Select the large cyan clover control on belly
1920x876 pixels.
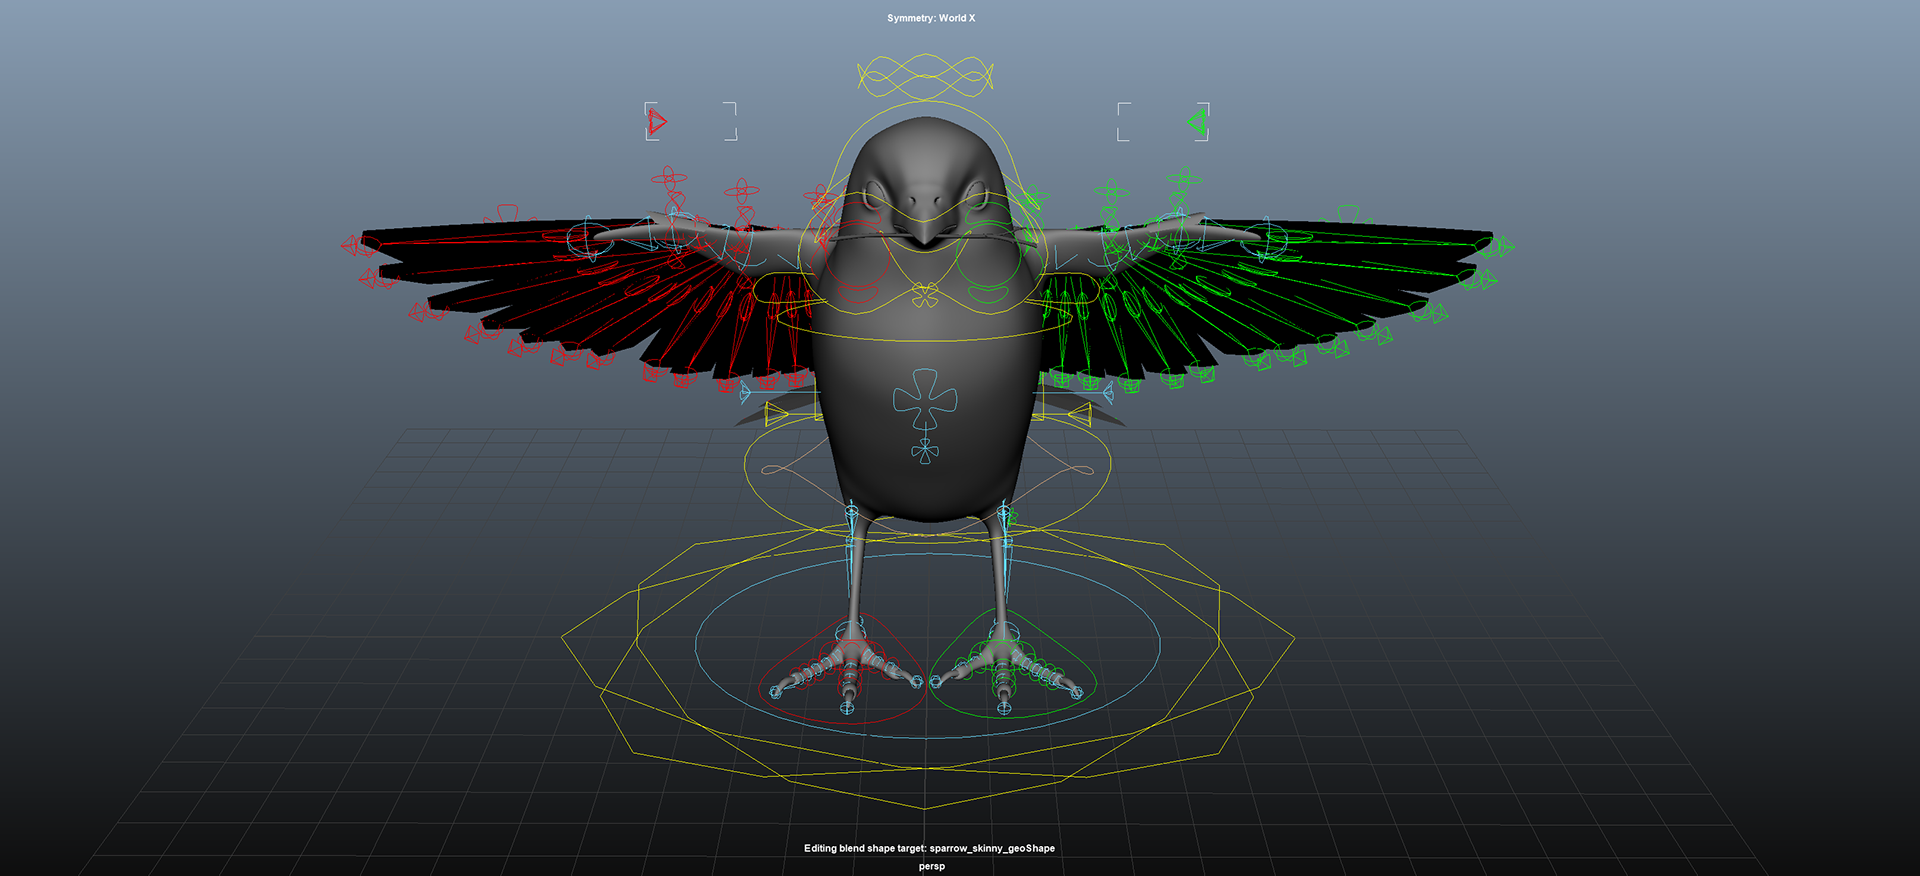(925, 400)
